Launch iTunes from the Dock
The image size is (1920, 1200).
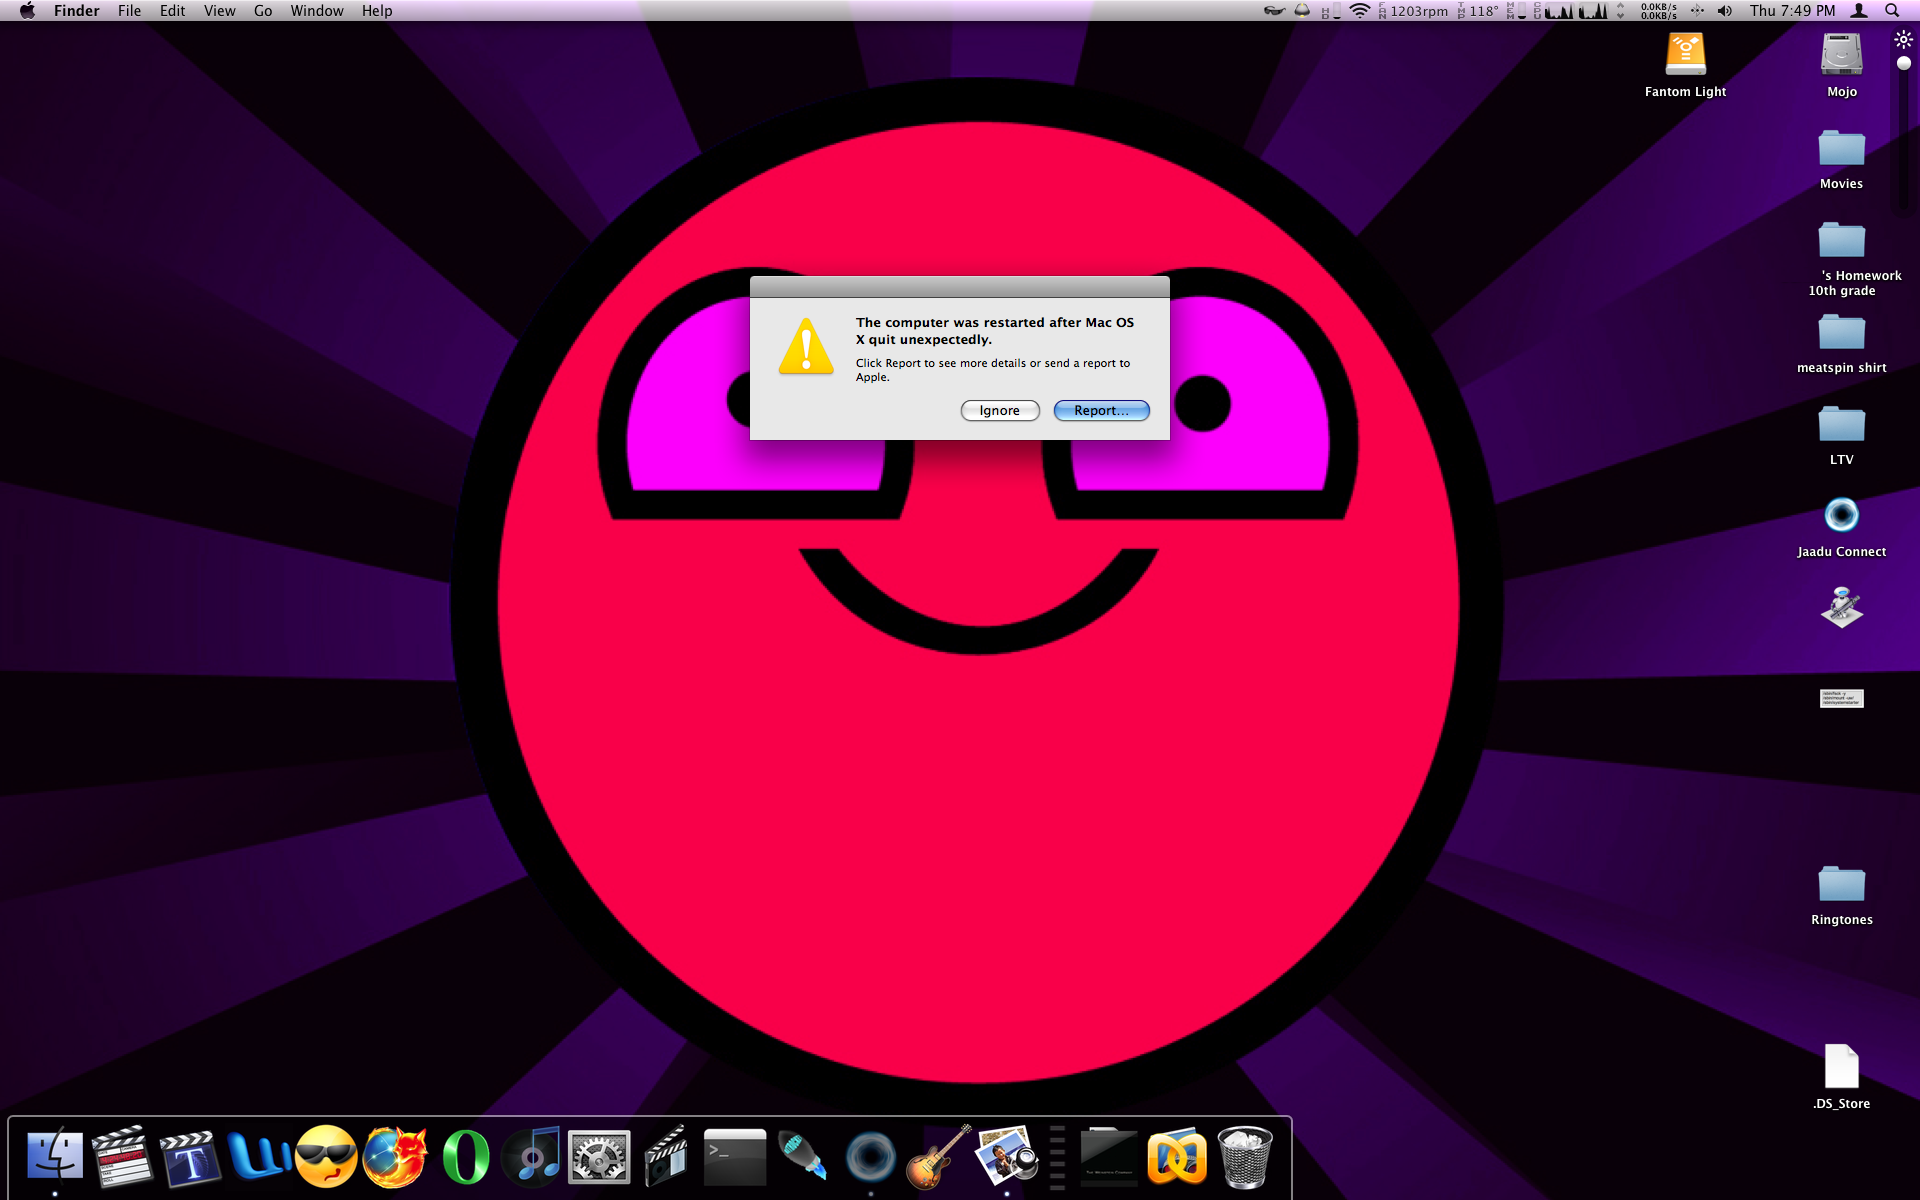click(531, 1157)
